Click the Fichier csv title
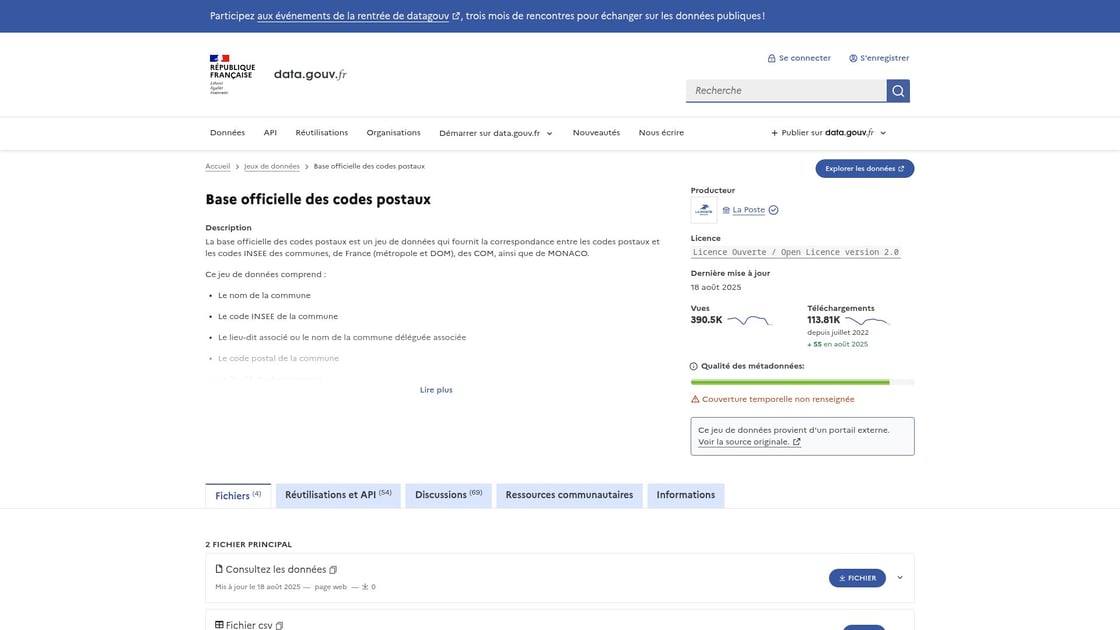This screenshot has height=630, width=1120. (x=249, y=625)
